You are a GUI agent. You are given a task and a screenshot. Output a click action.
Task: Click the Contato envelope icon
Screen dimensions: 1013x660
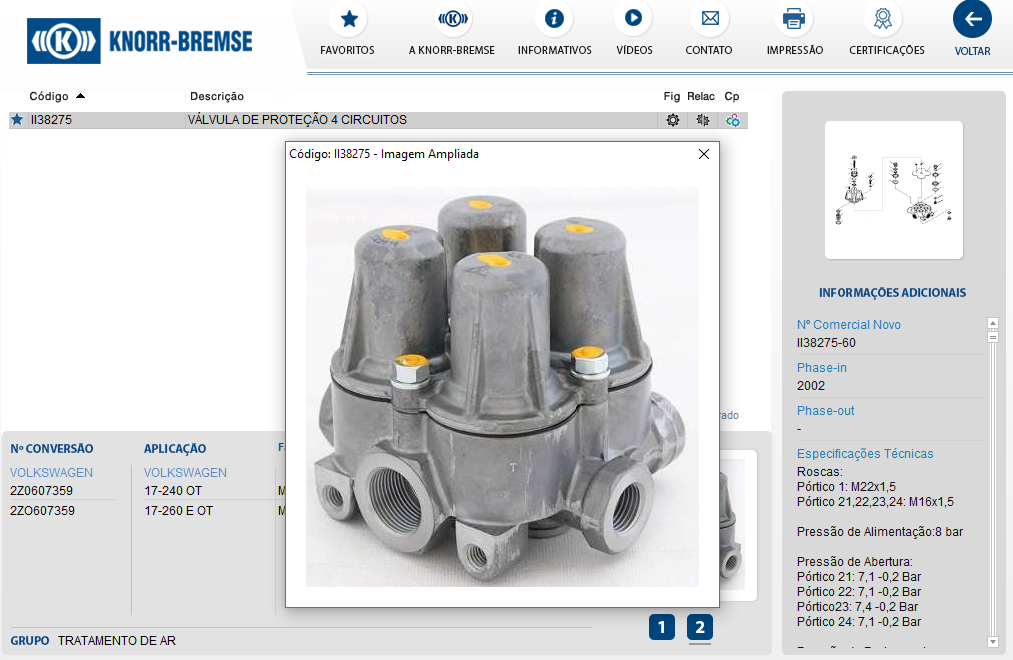click(709, 18)
